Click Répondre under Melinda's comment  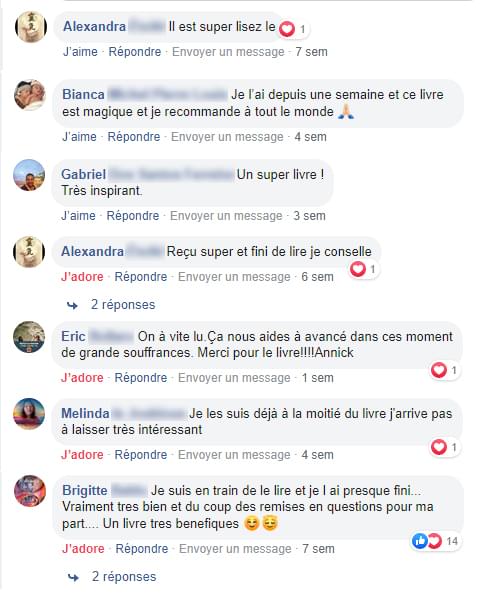click(141, 455)
